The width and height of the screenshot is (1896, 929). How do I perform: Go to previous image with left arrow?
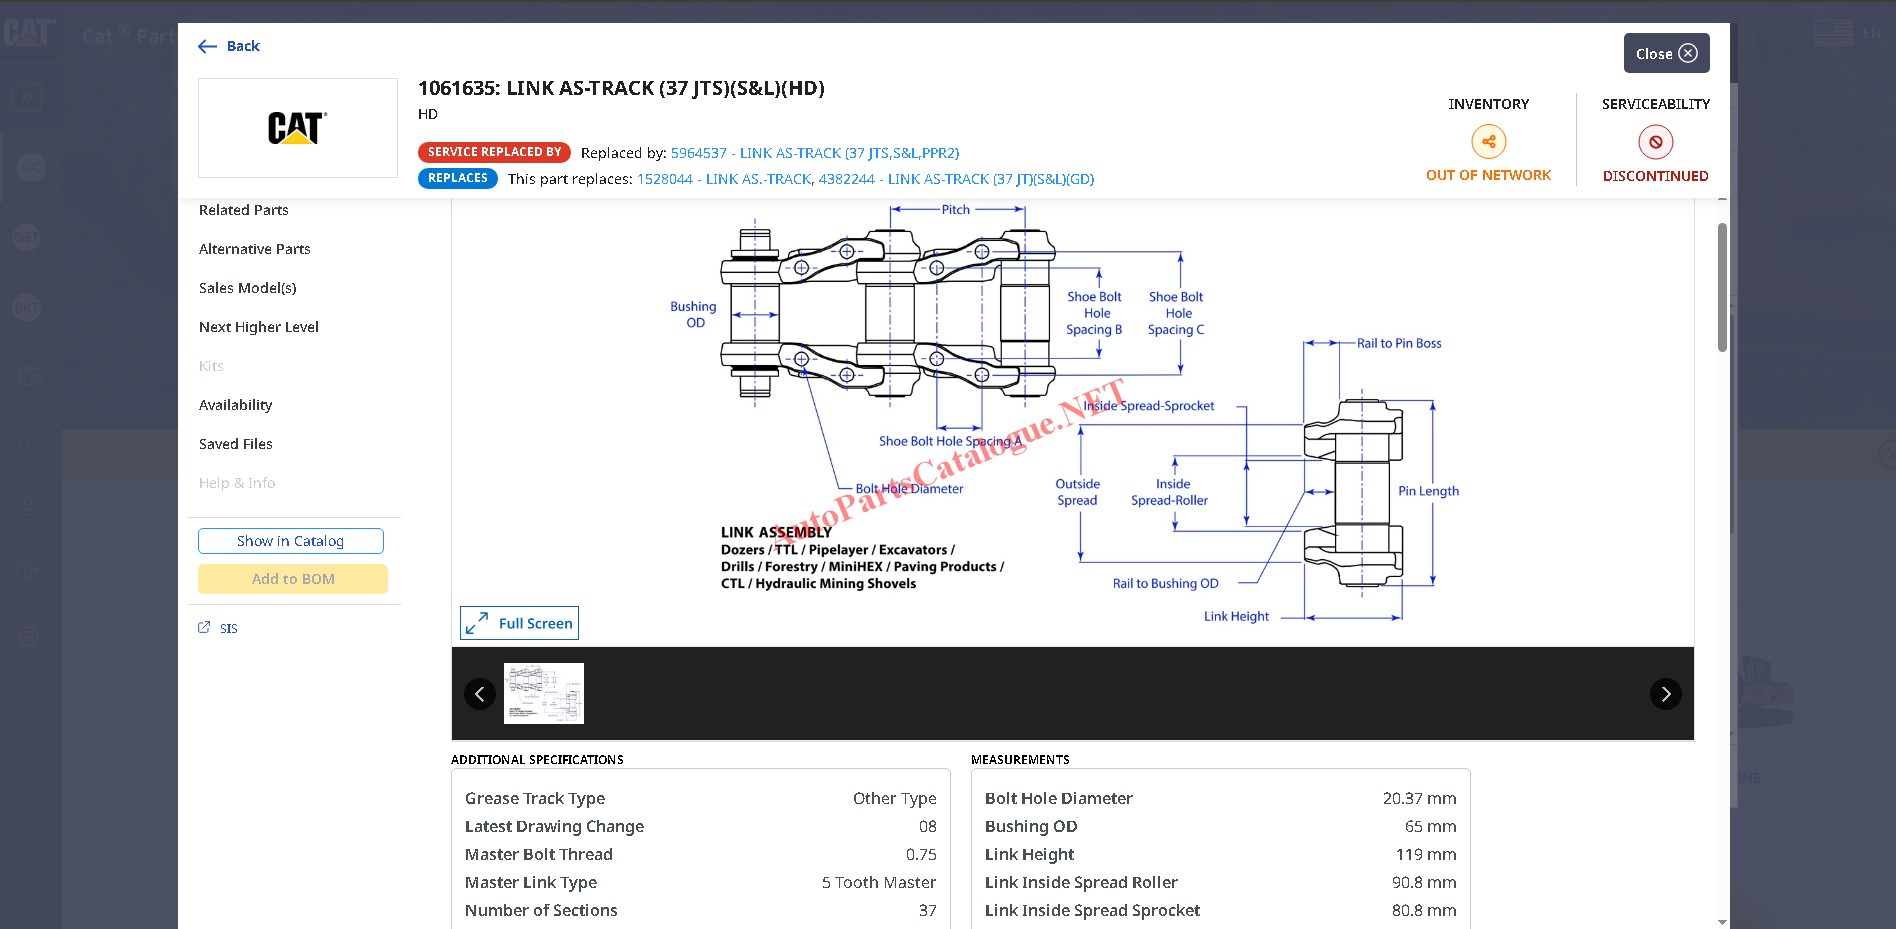tap(480, 694)
